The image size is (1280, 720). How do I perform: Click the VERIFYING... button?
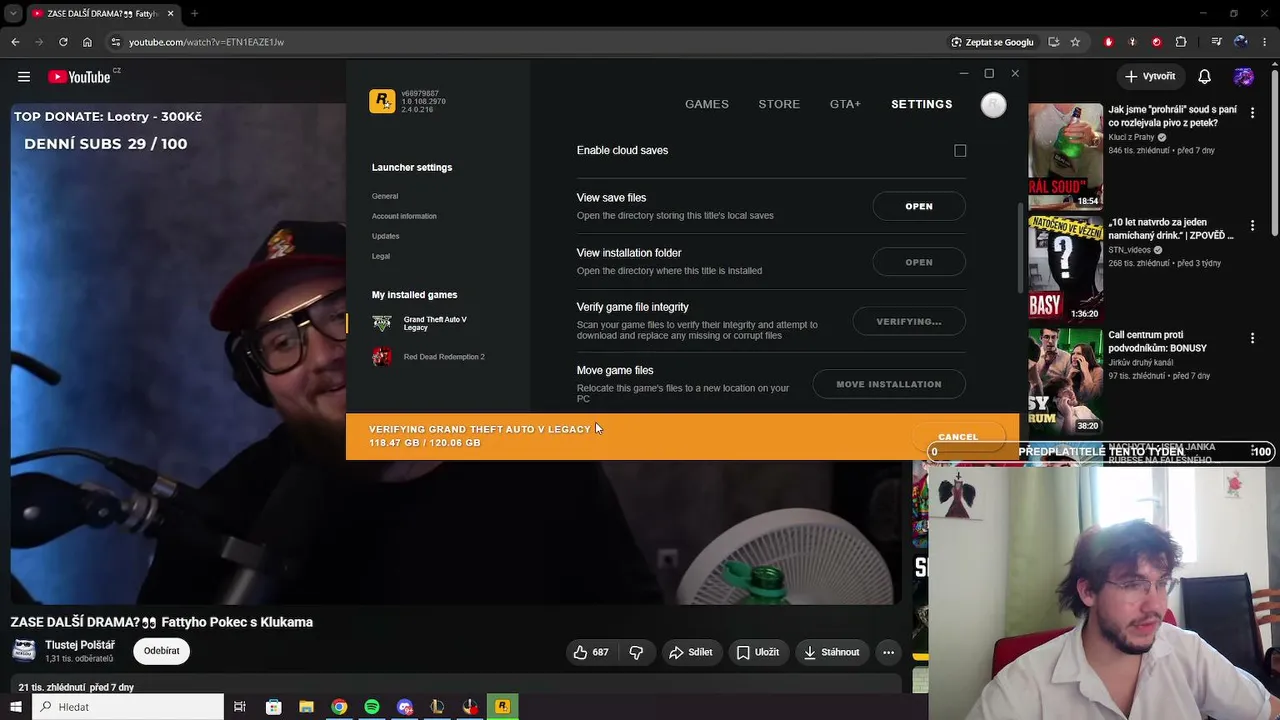click(909, 321)
